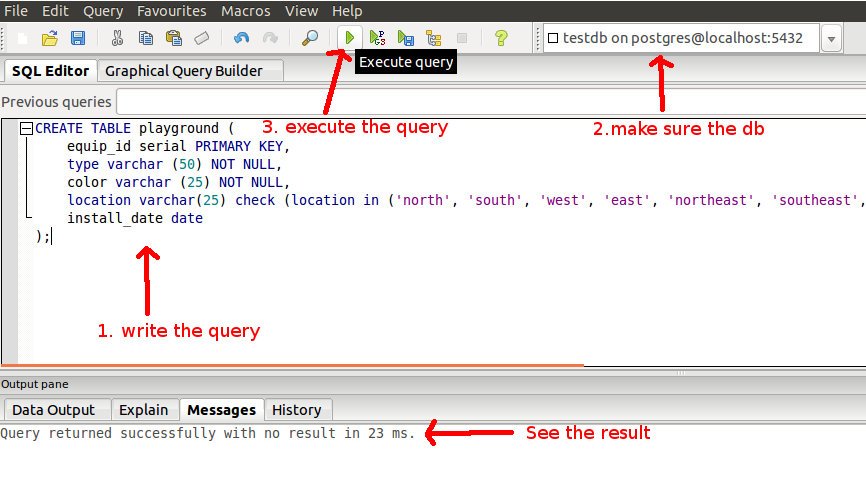Viewport: 866px width, 497px height.
Task: Open Find with the magnifying glass icon
Action: (310, 38)
